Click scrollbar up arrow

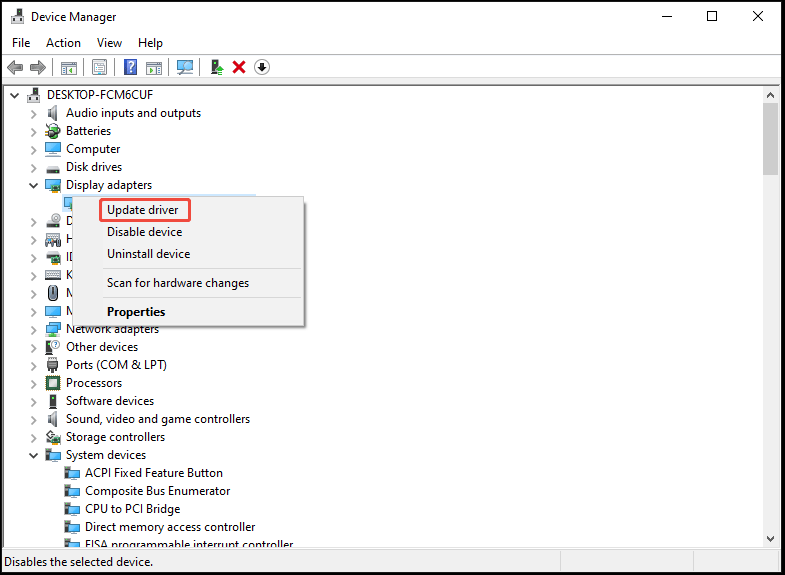click(770, 95)
